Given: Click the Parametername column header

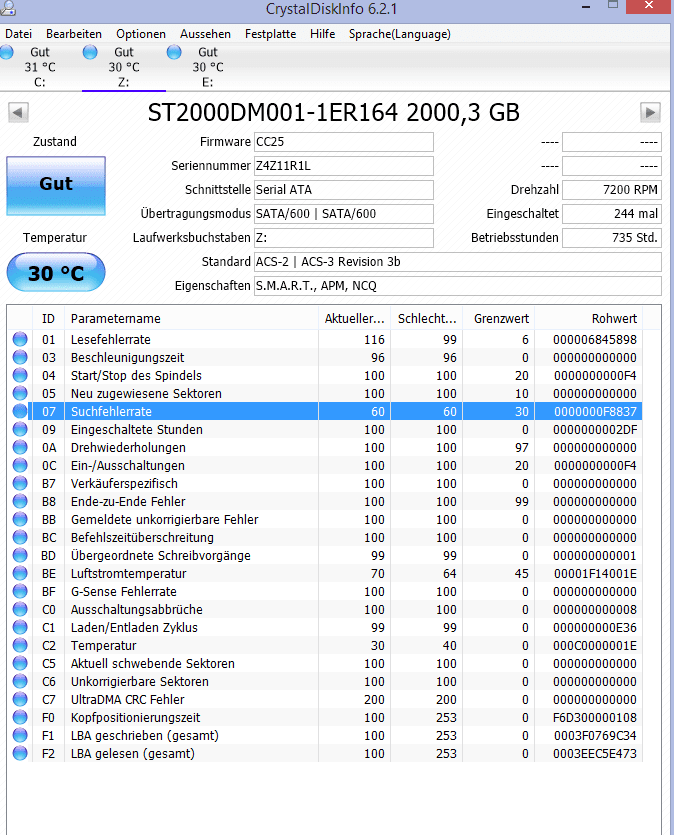Looking at the screenshot, I should click(192, 318).
